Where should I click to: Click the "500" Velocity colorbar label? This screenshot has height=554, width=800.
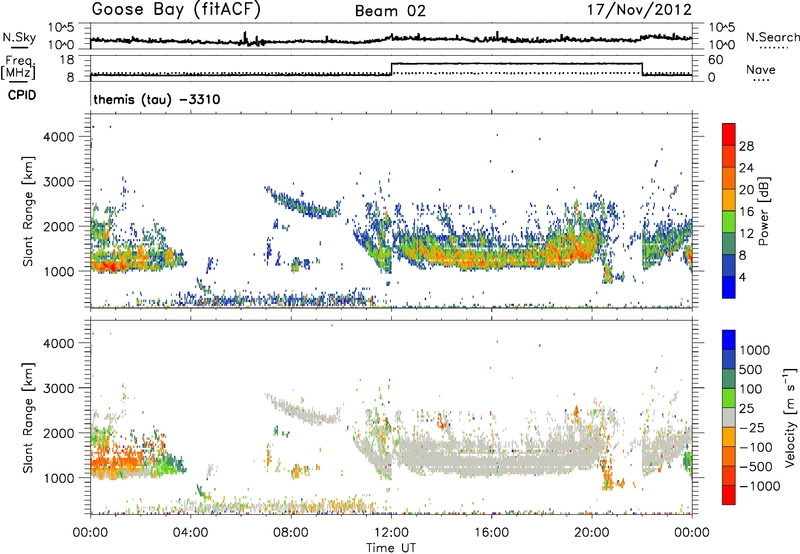(x=751, y=370)
